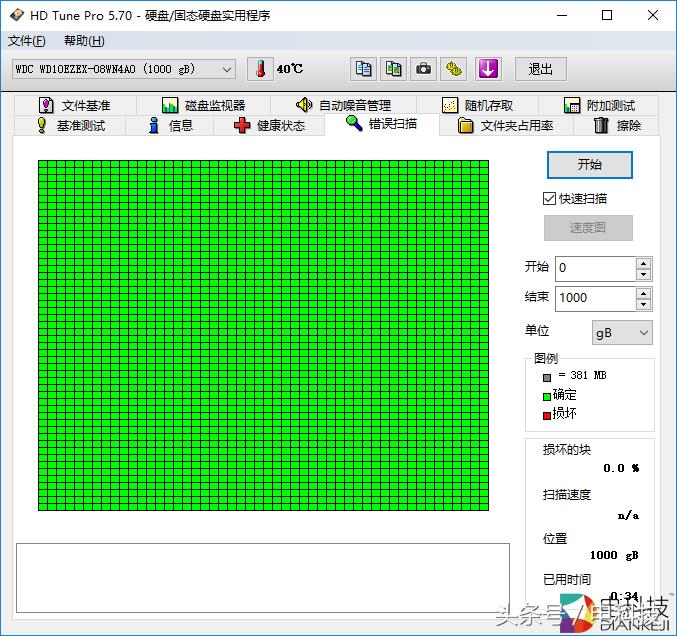
Task: Click the copy text to clipboard icon
Action: tap(363, 69)
